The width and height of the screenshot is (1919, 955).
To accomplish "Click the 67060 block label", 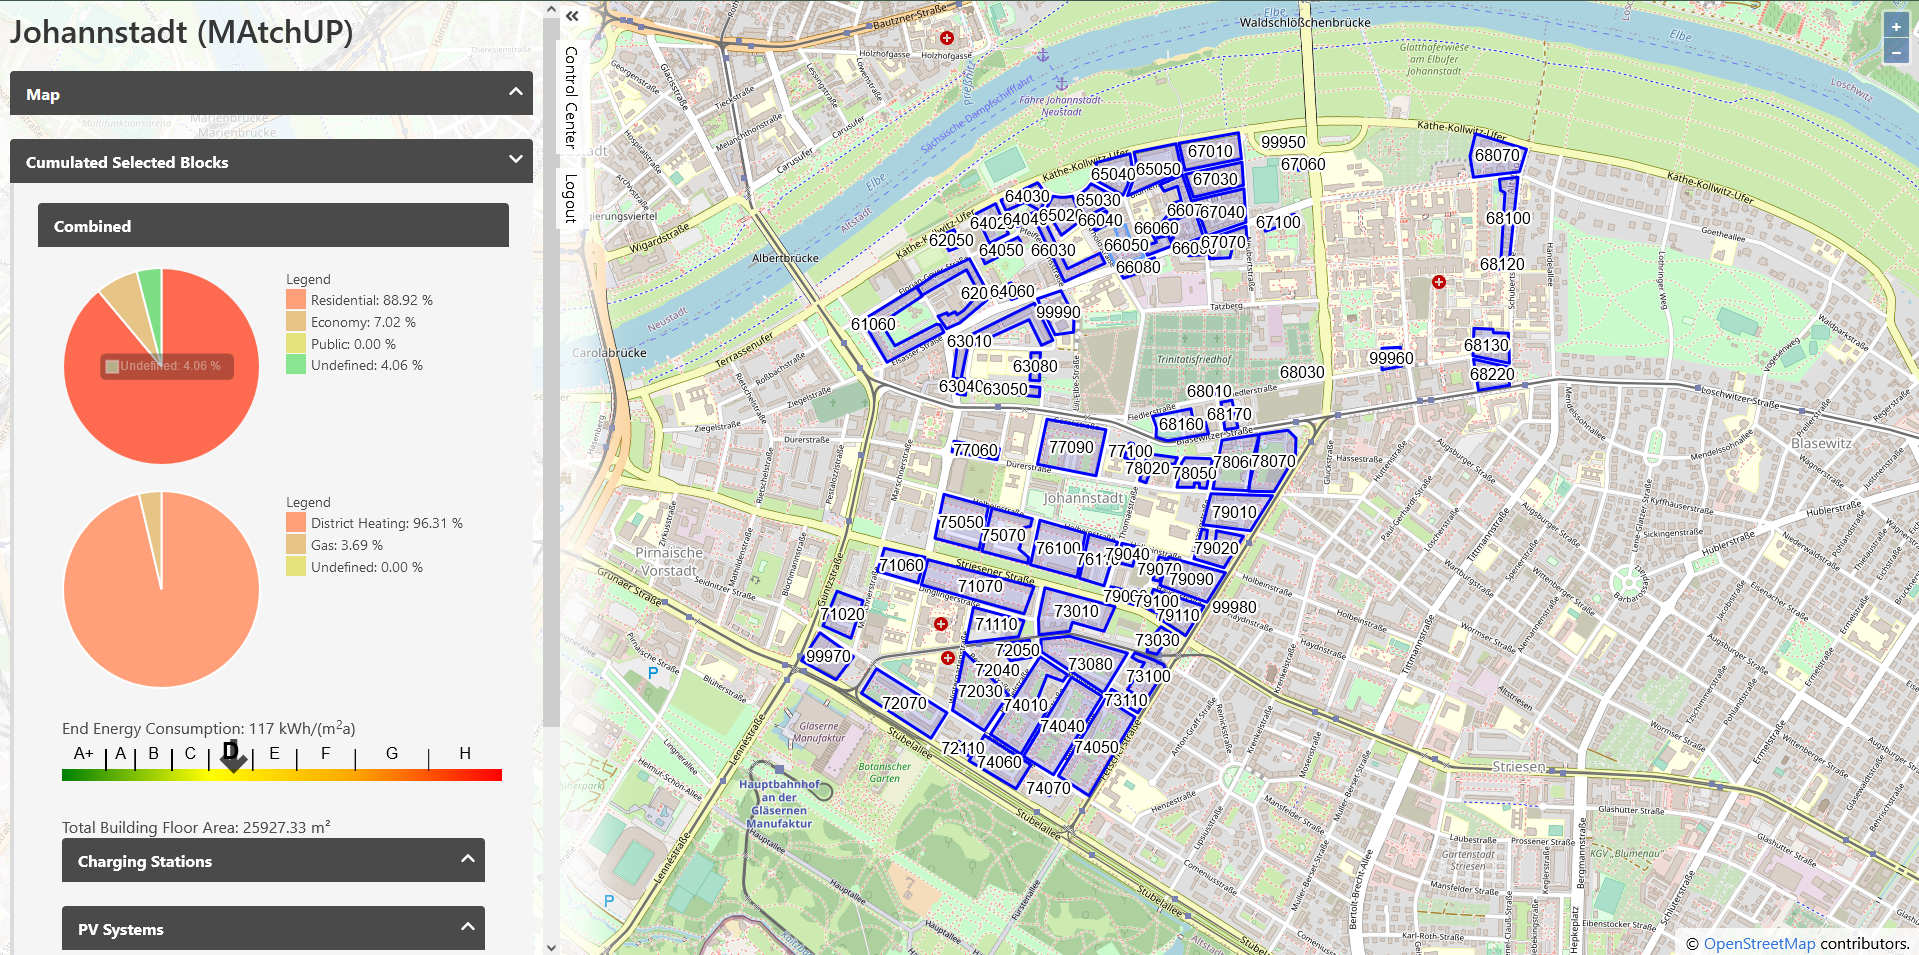I will [x=1303, y=164].
